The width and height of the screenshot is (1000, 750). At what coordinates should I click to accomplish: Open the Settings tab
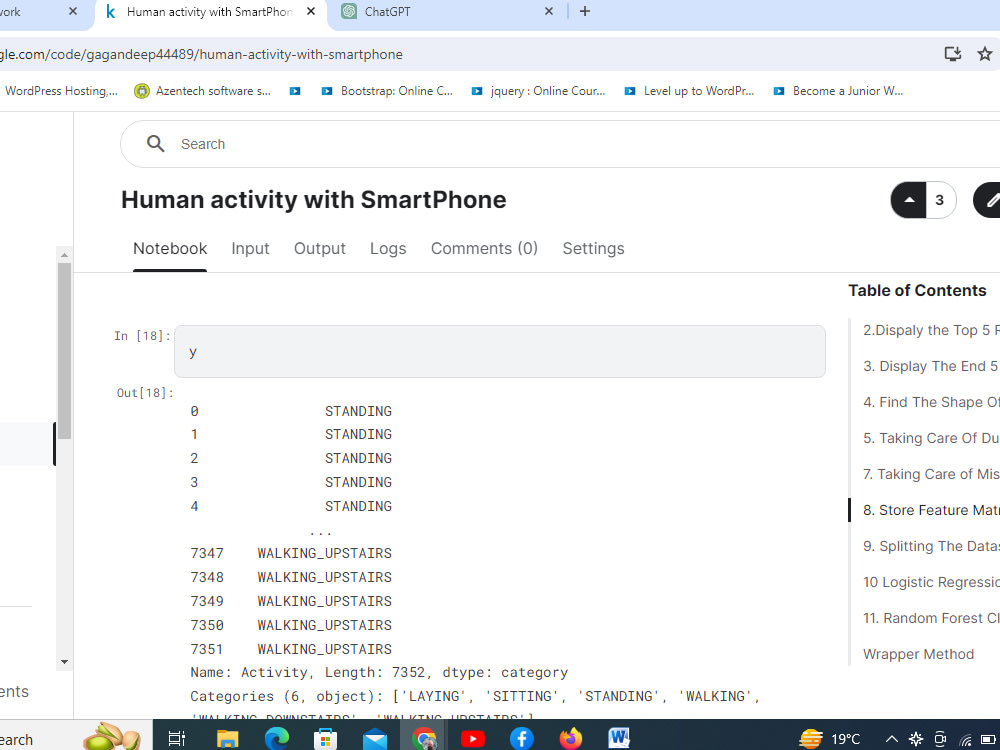click(593, 249)
